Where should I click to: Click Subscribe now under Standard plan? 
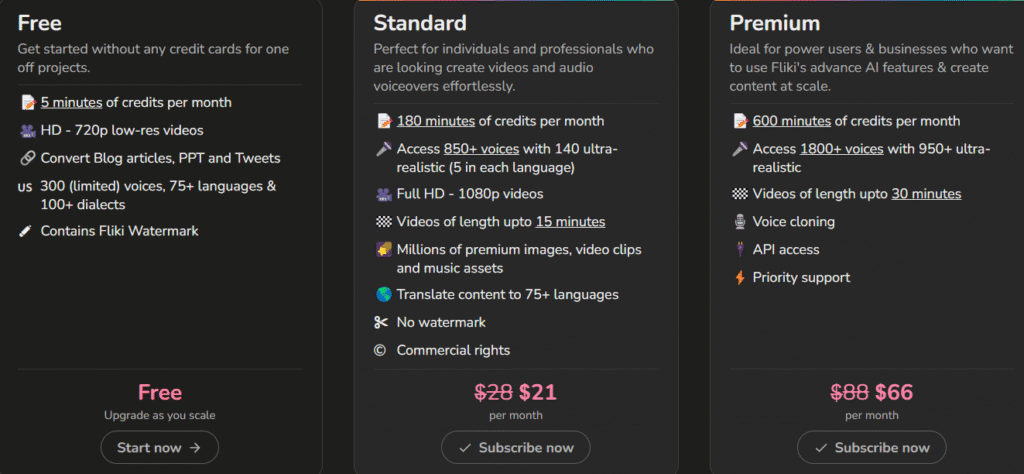click(x=515, y=448)
